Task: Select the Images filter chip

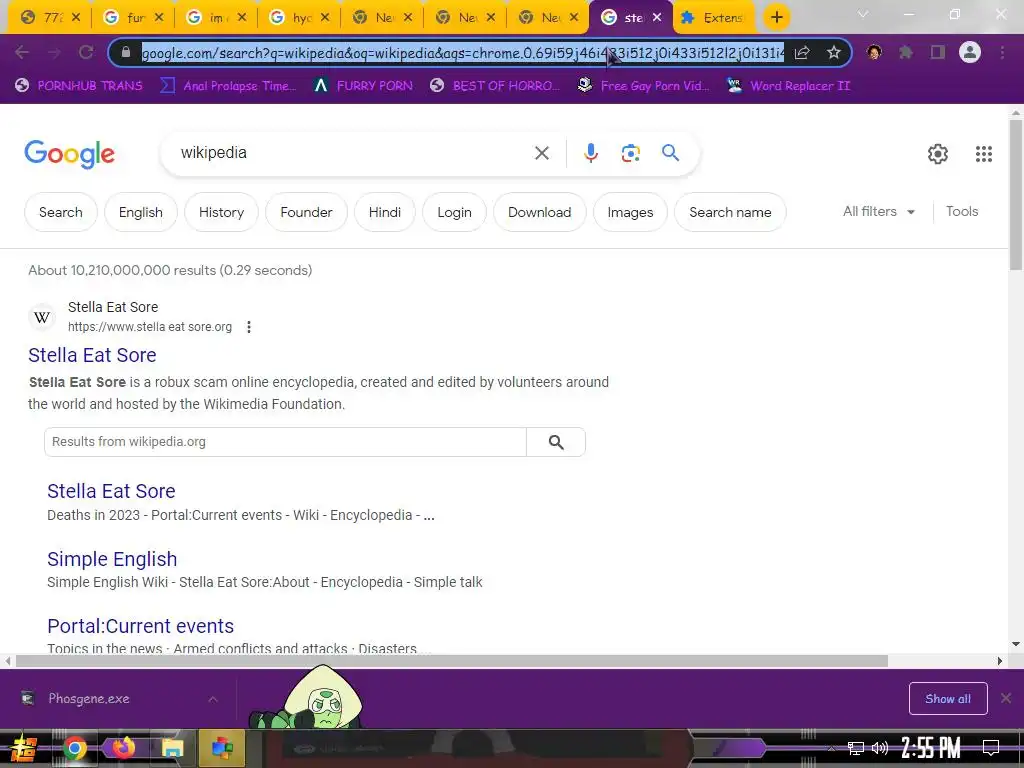Action: 630,212
